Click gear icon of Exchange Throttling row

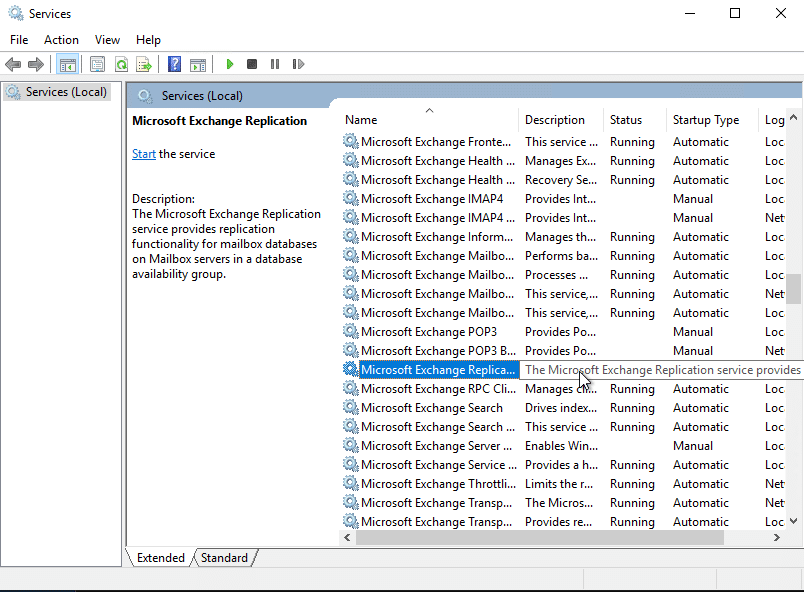point(351,483)
